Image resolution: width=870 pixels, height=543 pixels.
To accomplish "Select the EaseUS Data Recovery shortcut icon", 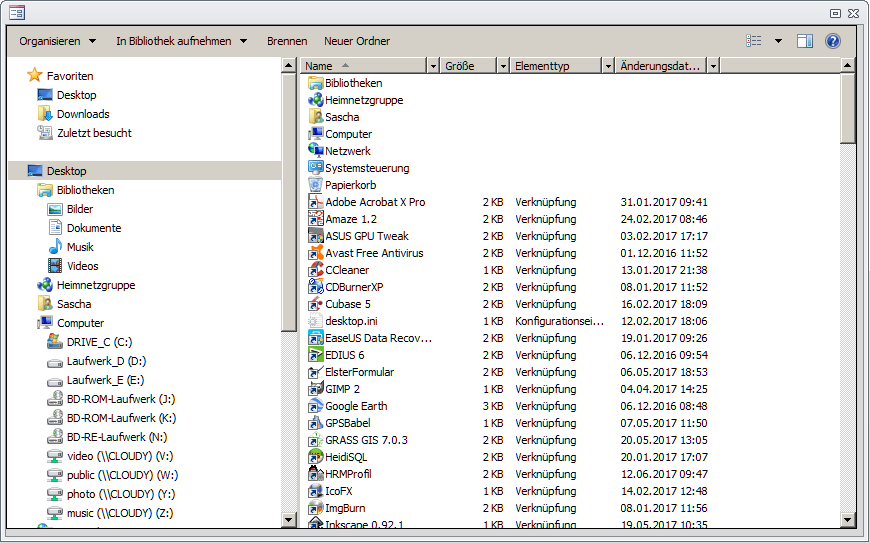I will tap(316, 338).
